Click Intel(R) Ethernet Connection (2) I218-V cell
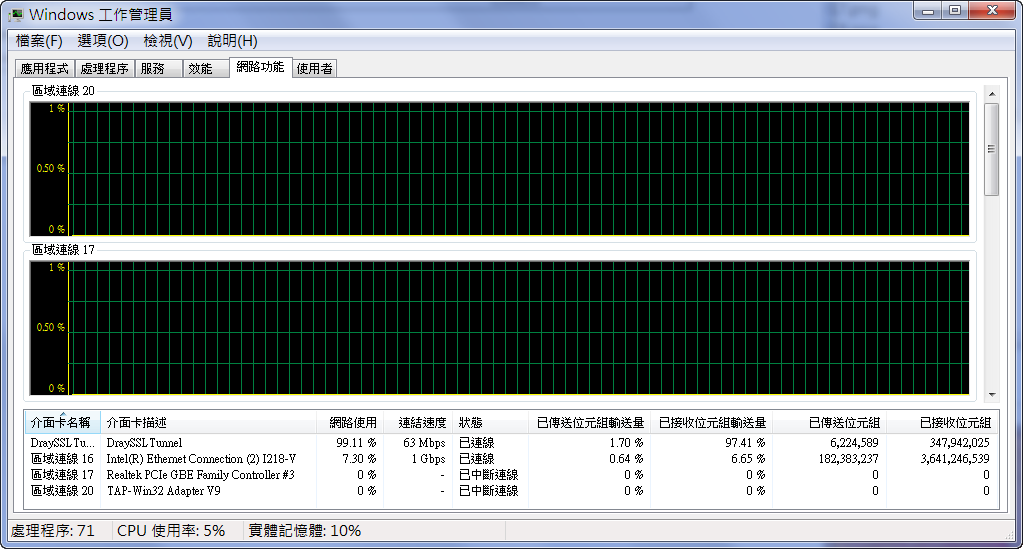The image size is (1023, 549). [x=201, y=459]
